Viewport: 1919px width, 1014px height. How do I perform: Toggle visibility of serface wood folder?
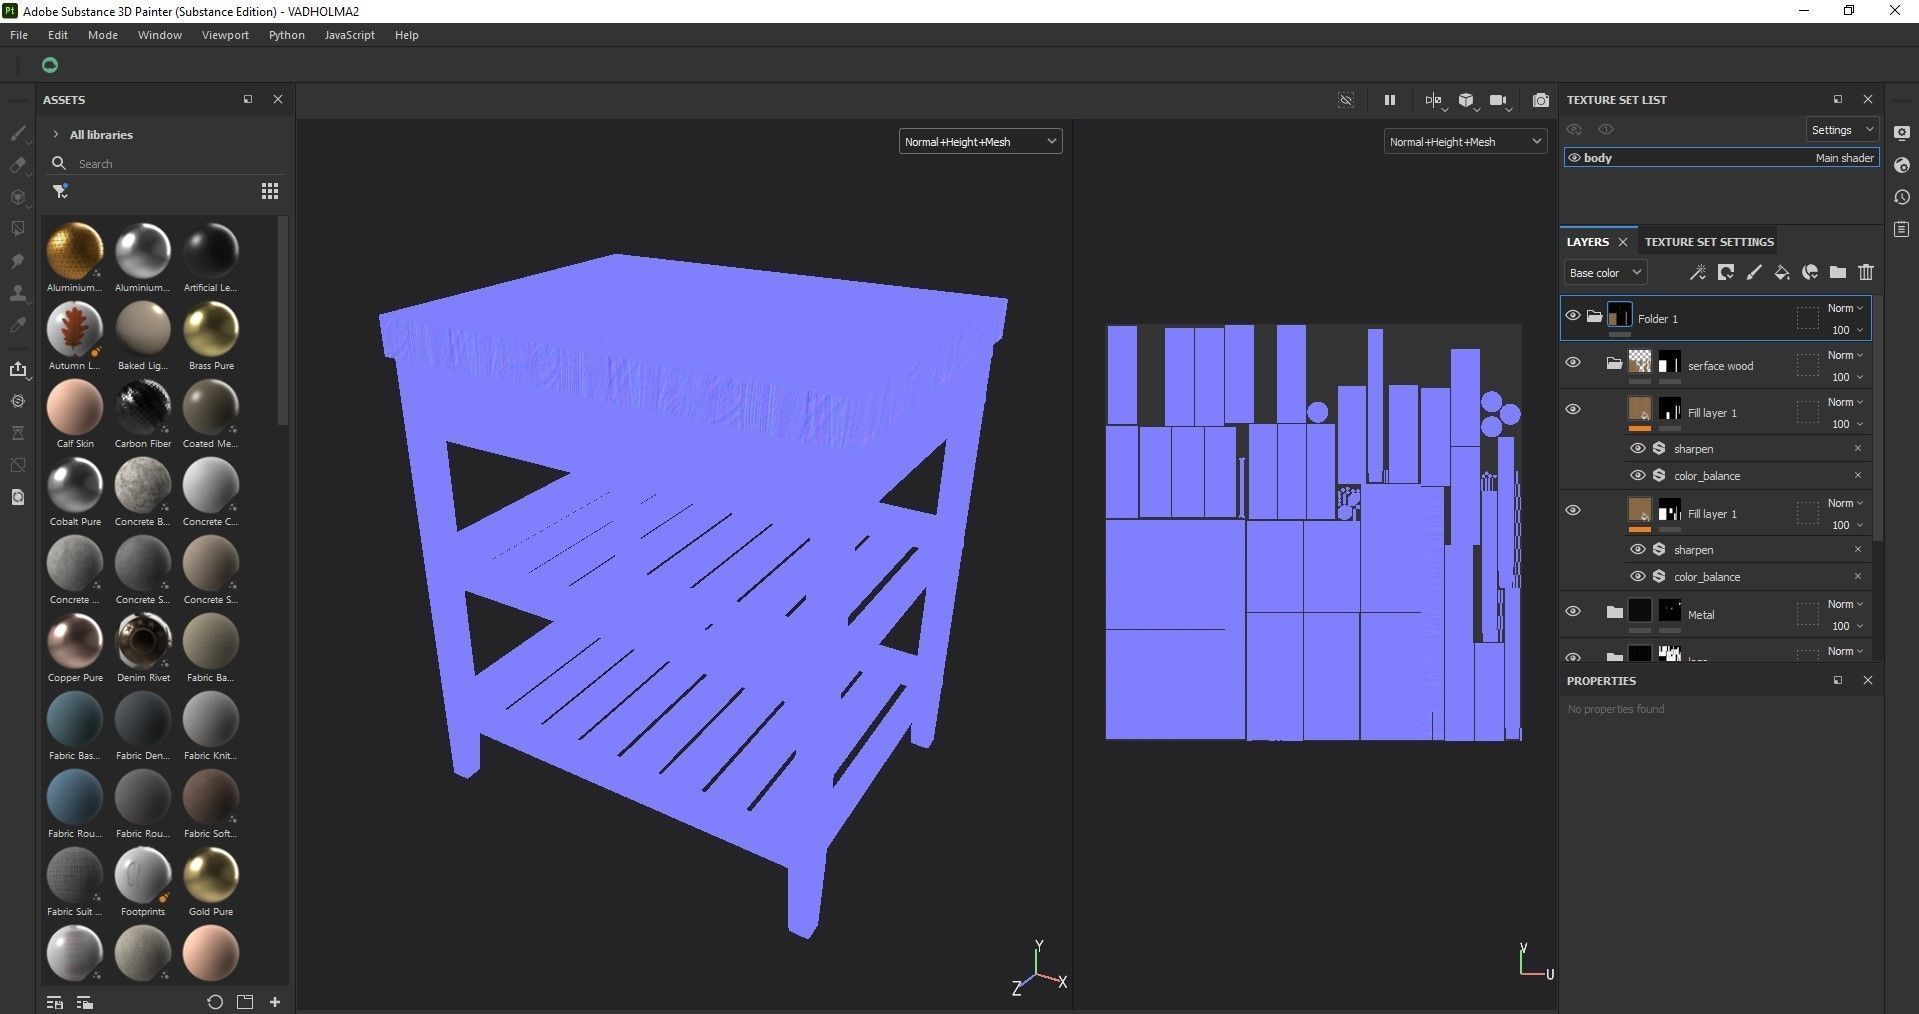coord(1573,362)
